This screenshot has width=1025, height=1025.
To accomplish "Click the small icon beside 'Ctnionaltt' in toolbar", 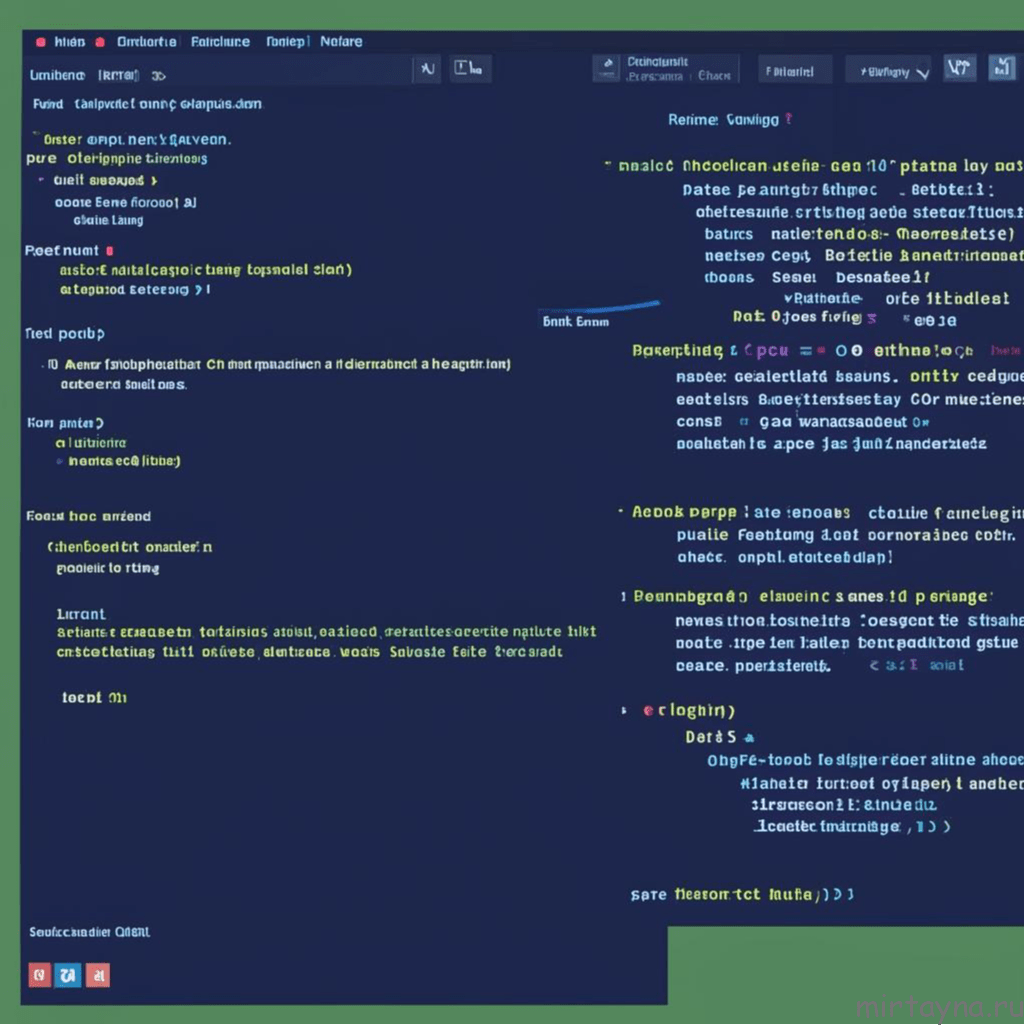I will pos(606,69).
